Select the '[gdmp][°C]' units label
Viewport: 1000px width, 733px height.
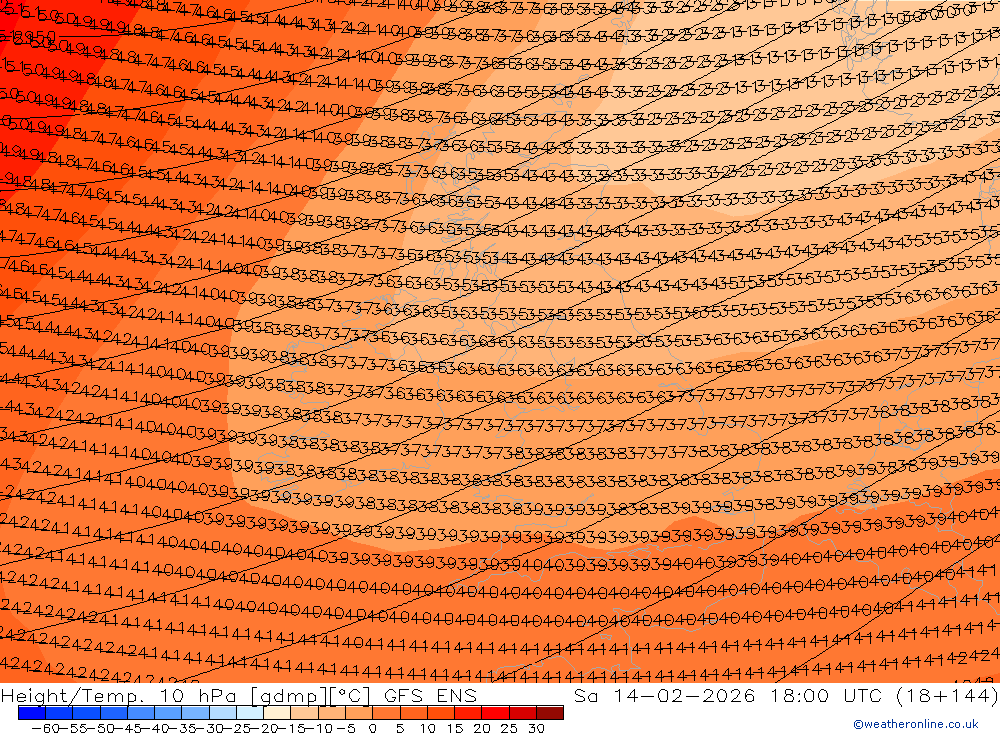click(x=311, y=695)
